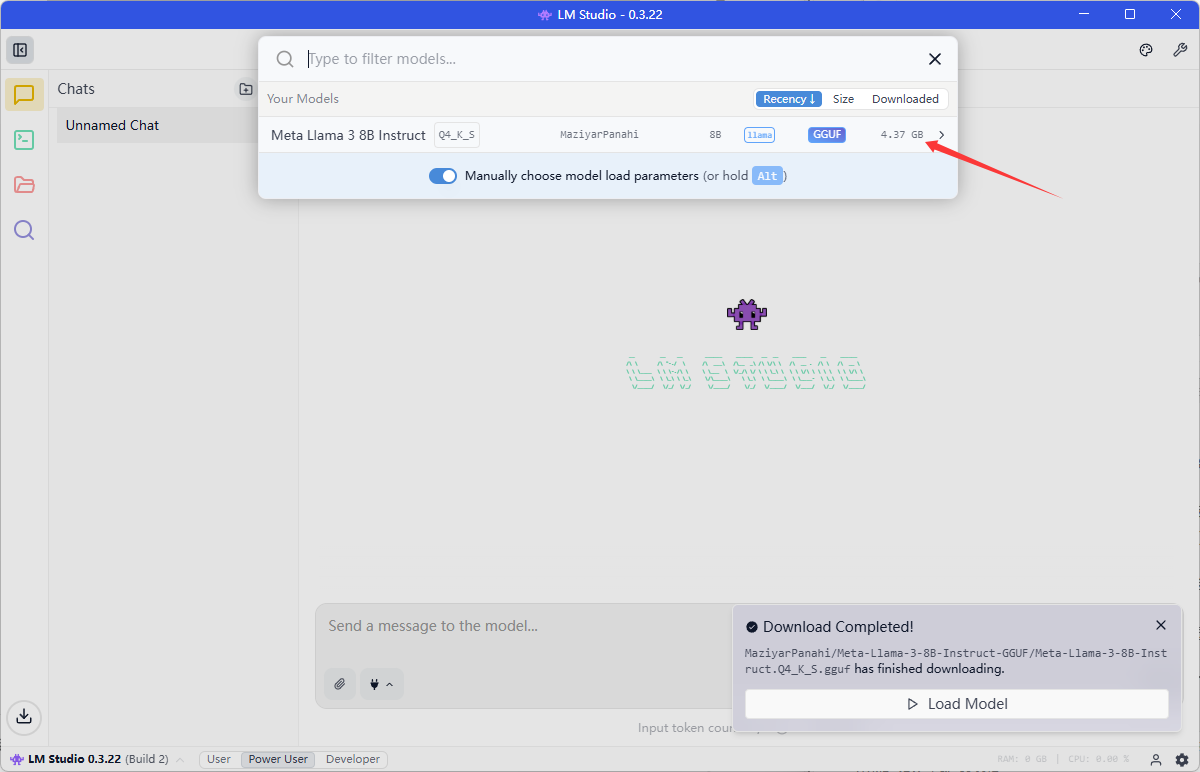Select Meta Llama 3 8B Instruct model
The width and height of the screenshot is (1200, 772).
click(x=607, y=135)
